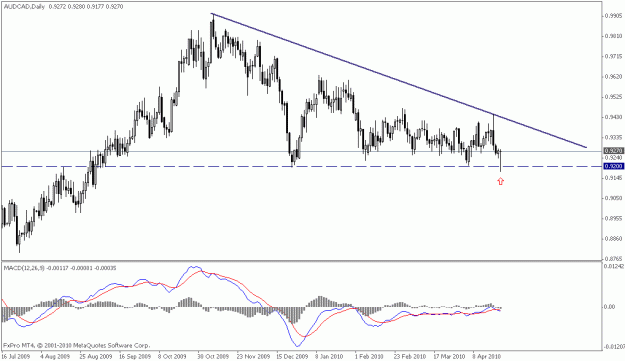Click the 0.8955 price axis label
The width and height of the screenshot is (625, 361).
click(613, 218)
